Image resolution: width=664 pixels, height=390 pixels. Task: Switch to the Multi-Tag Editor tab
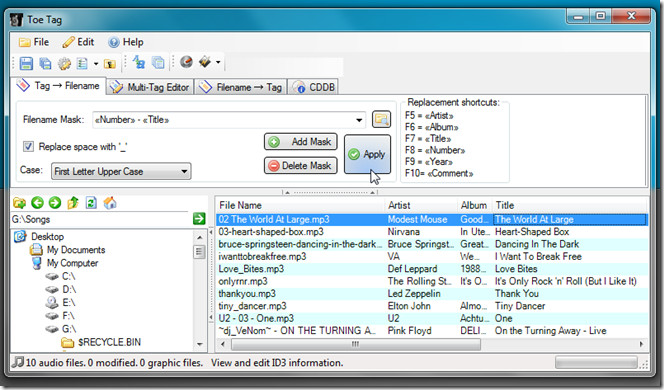[150, 87]
